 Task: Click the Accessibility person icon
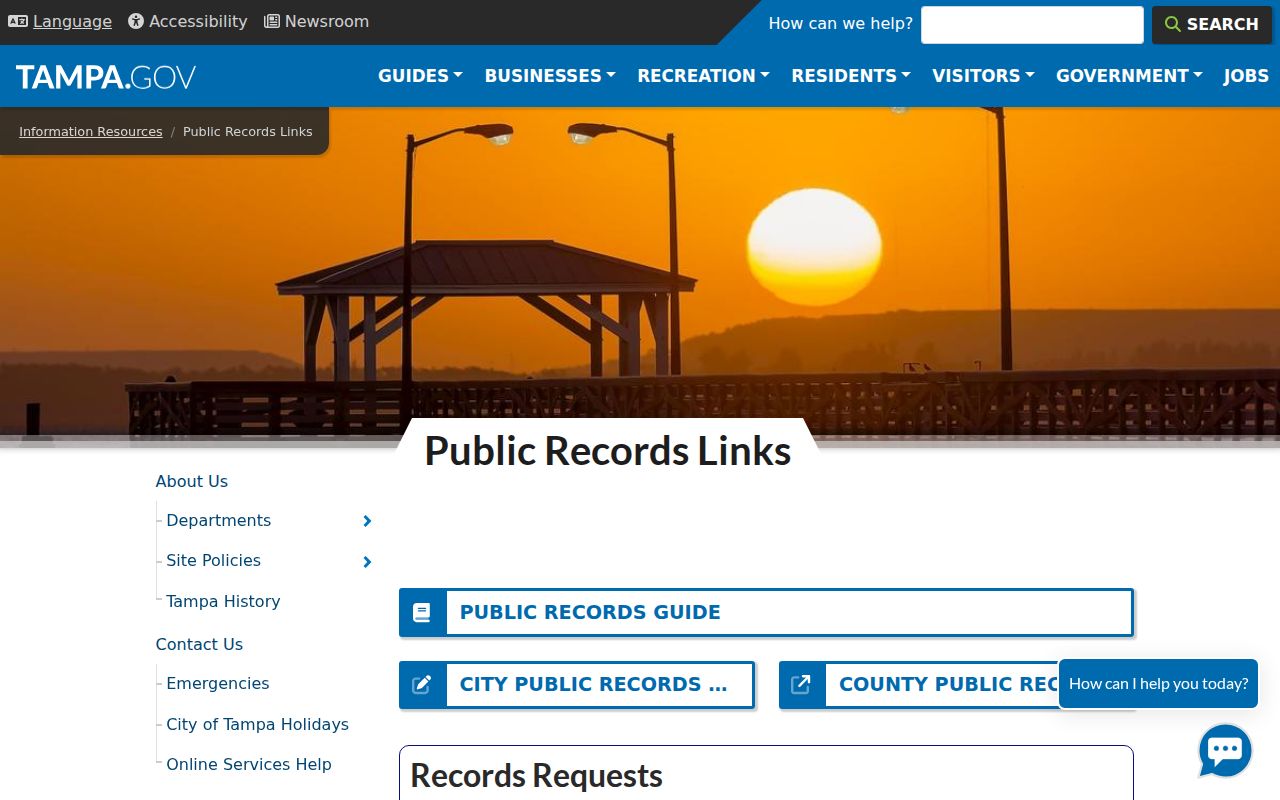pos(136,21)
